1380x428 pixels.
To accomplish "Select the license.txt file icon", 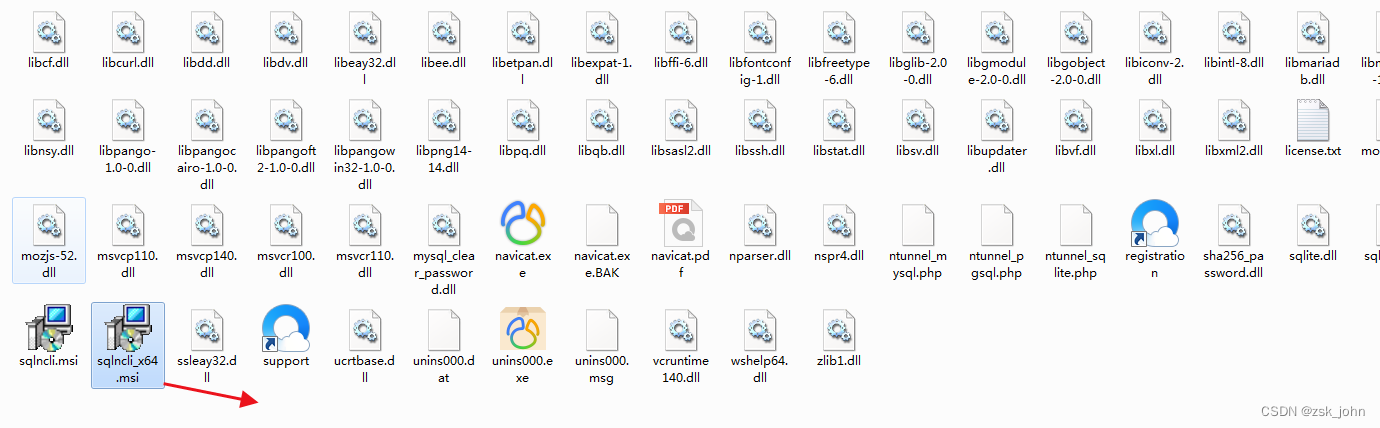I will point(1312,120).
